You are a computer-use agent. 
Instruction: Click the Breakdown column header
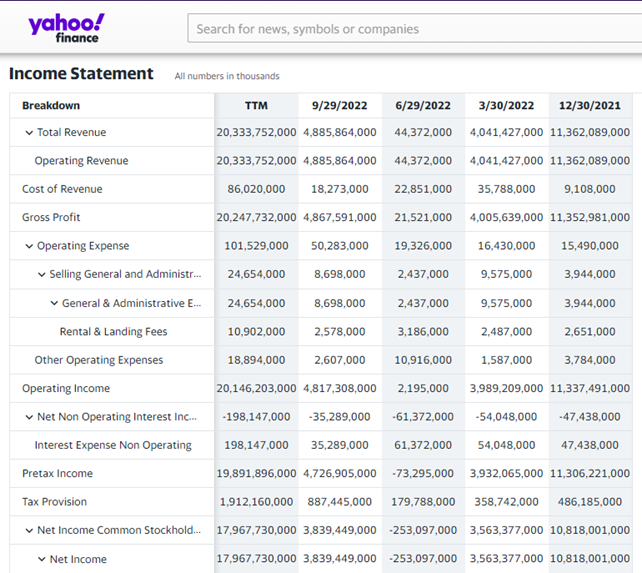(51, 106)
